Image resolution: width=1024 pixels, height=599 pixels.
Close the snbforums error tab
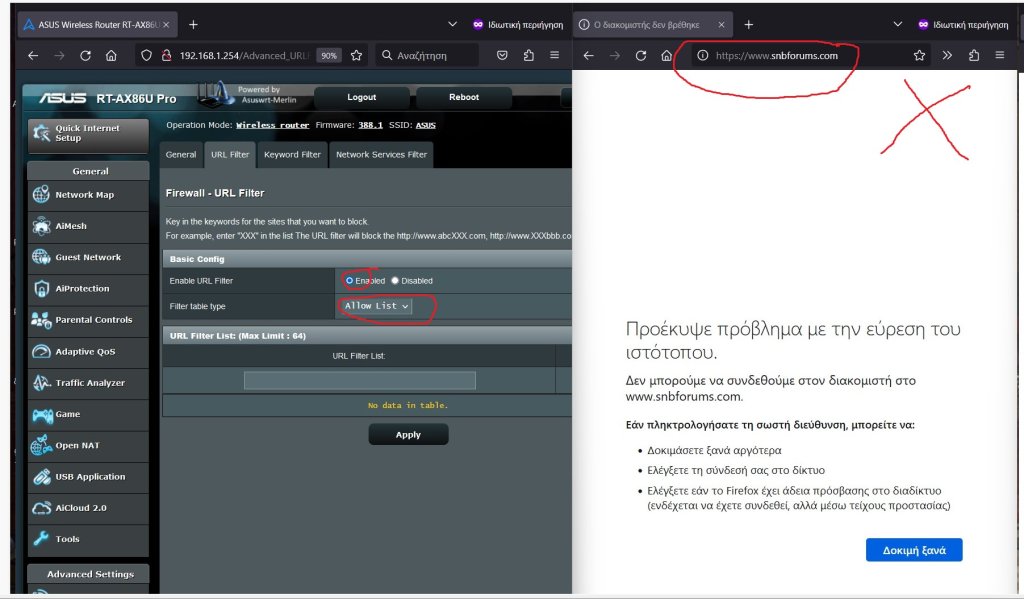[721, 25]
